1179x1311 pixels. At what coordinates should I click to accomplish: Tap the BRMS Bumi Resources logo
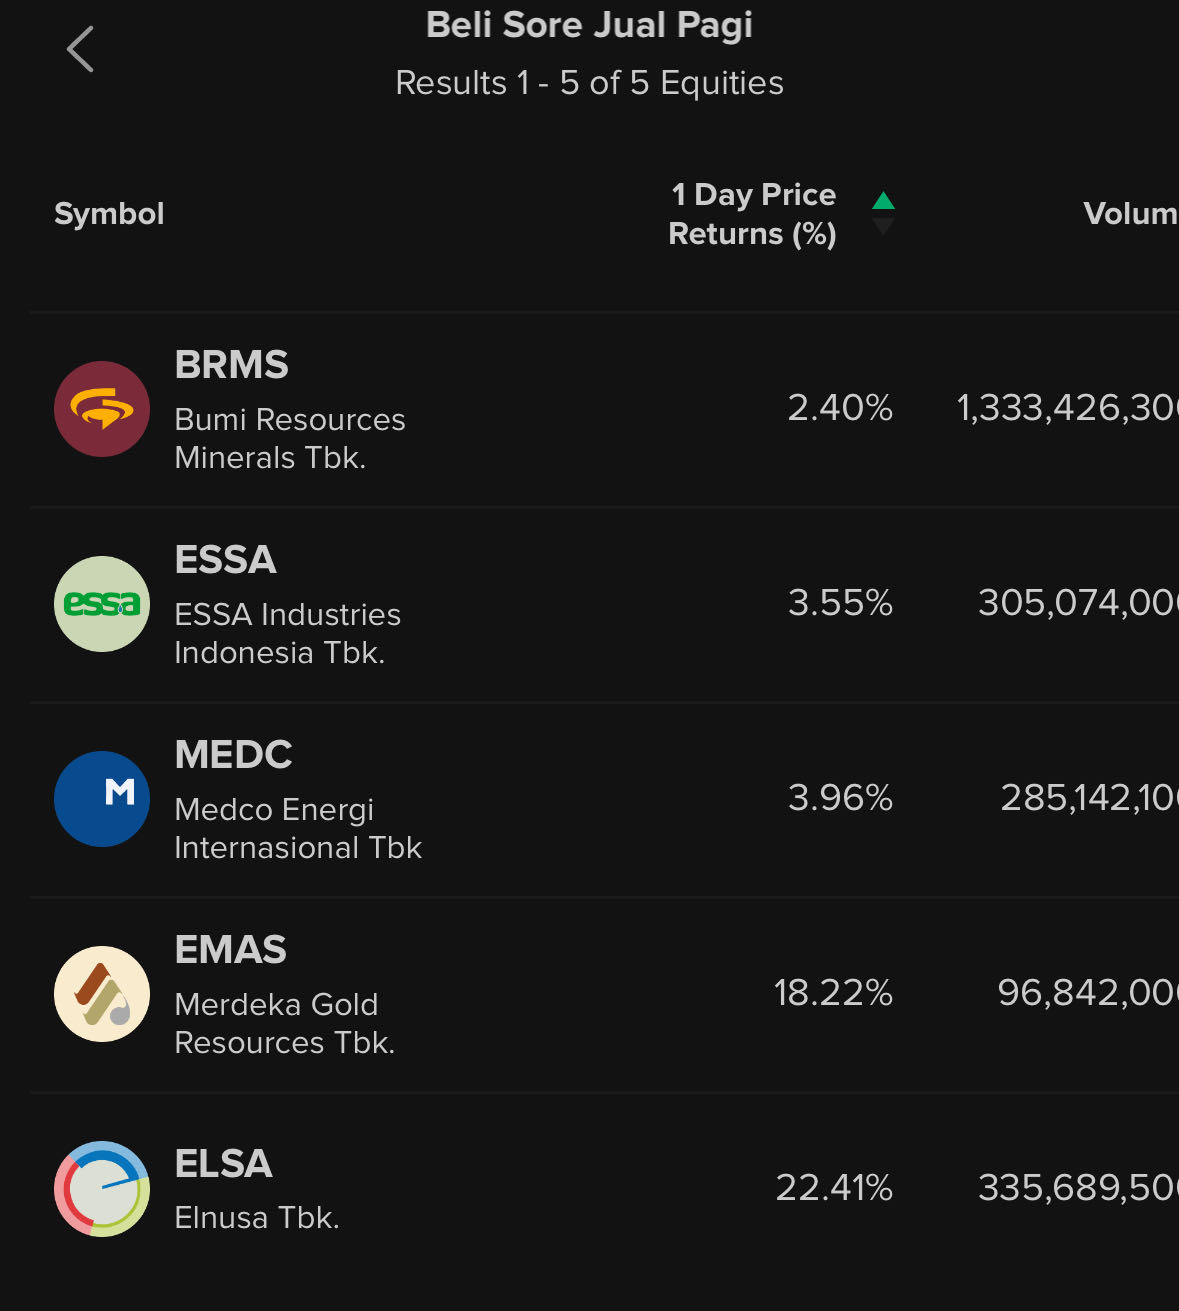102,409
